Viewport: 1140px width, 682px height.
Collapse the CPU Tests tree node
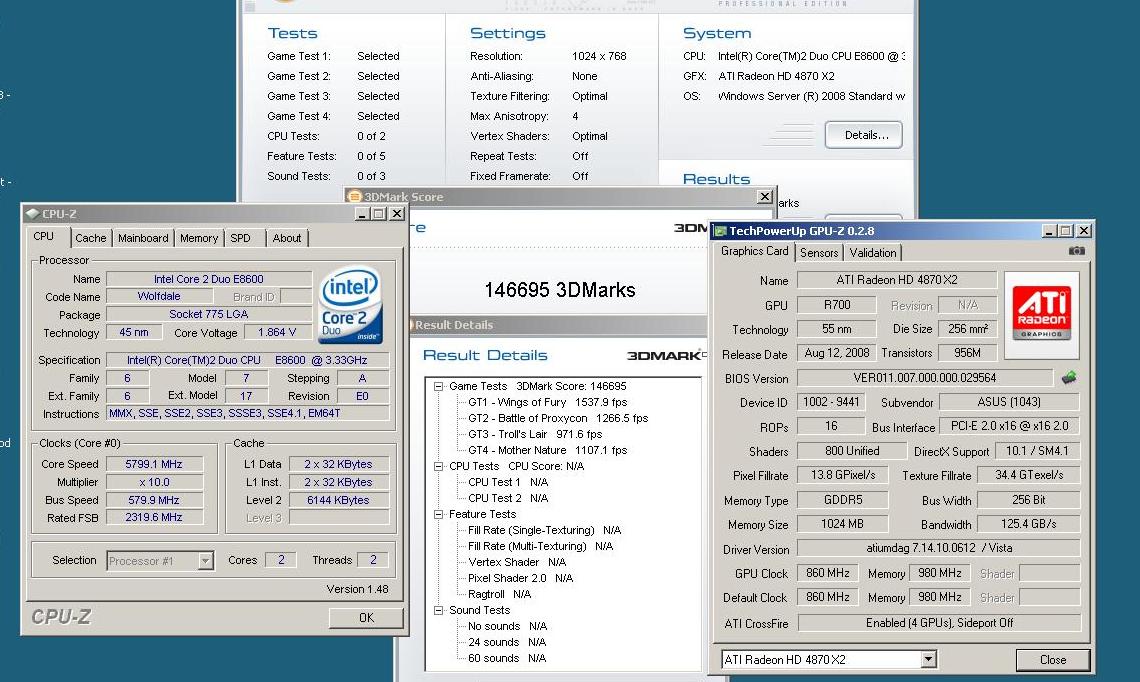438,467
